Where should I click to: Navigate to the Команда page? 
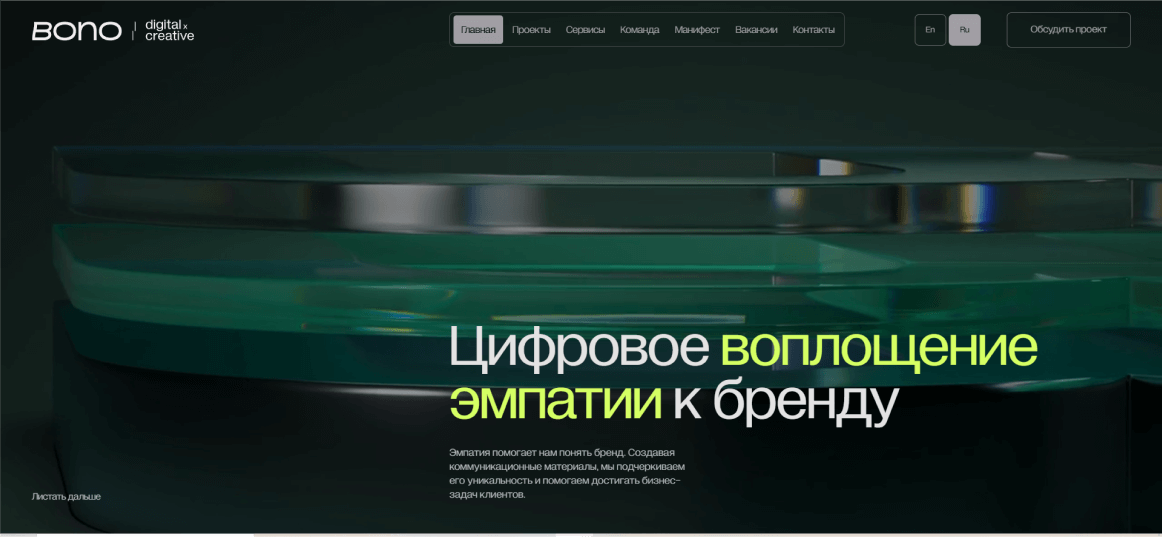click(639, 30)
